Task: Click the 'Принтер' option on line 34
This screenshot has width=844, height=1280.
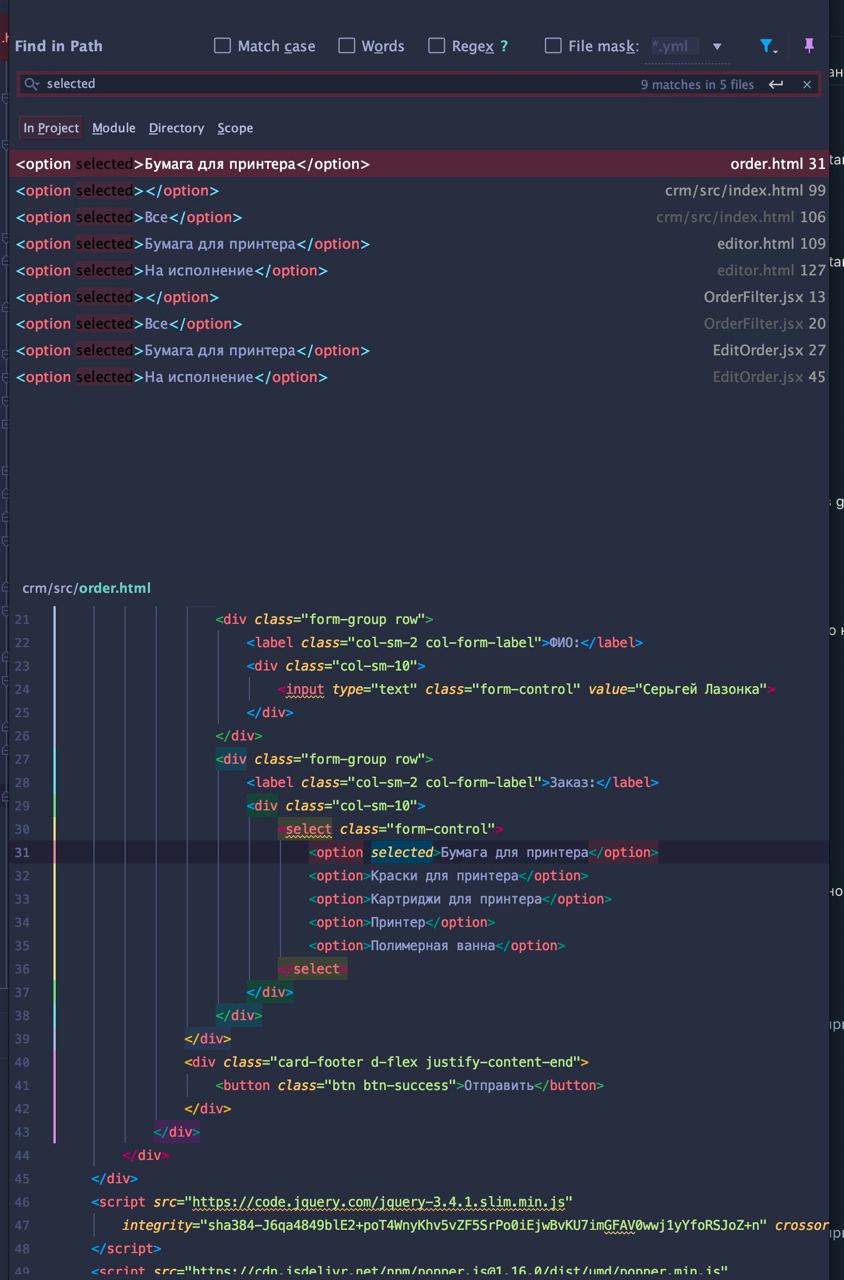Action: pos(402,922)
